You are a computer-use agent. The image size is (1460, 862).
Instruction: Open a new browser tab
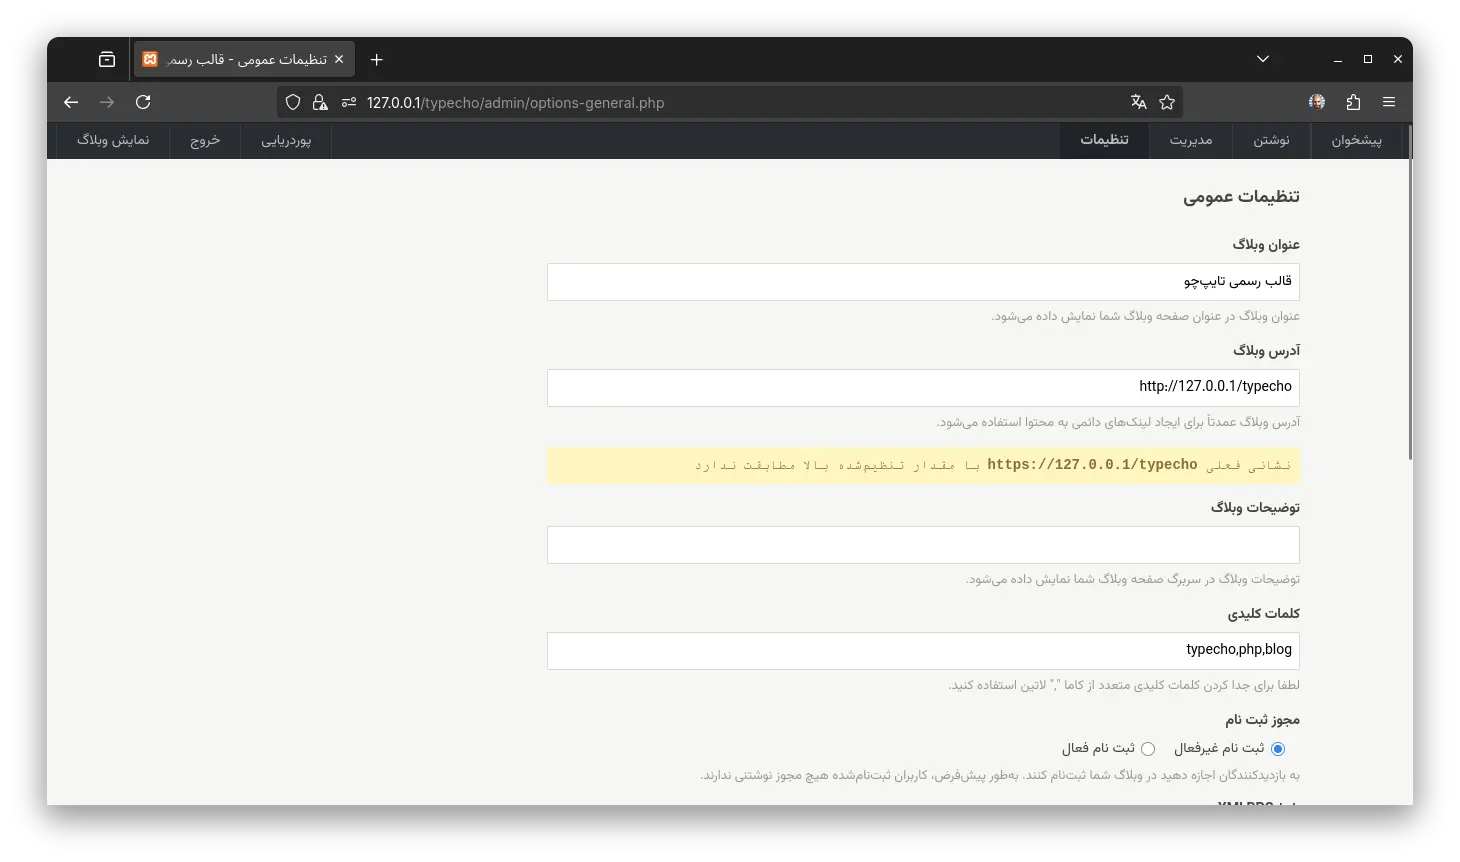click(x=376, y=60)
